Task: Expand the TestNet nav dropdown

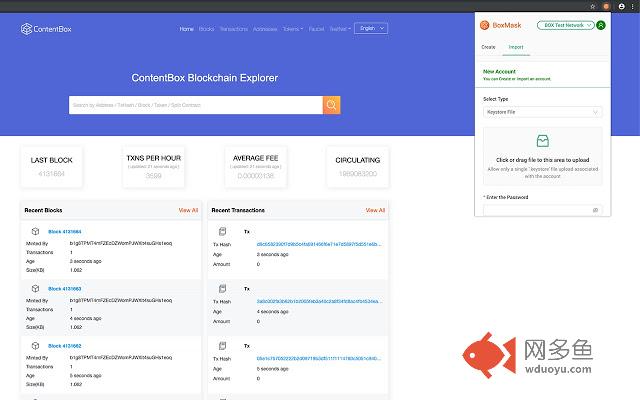Action: click(340, 29)
